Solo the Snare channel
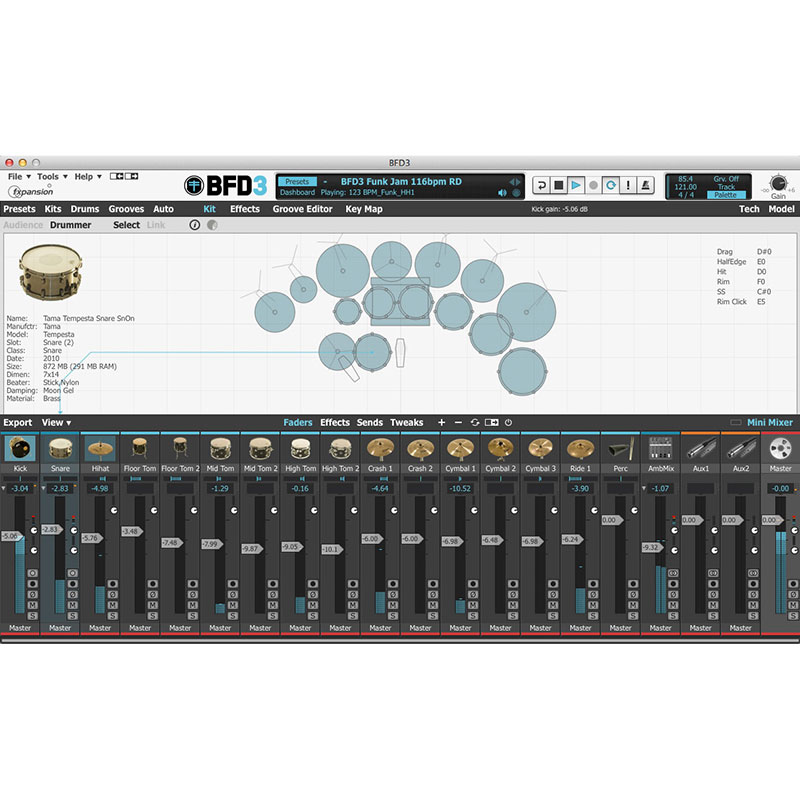 click(x=73, y=616)
